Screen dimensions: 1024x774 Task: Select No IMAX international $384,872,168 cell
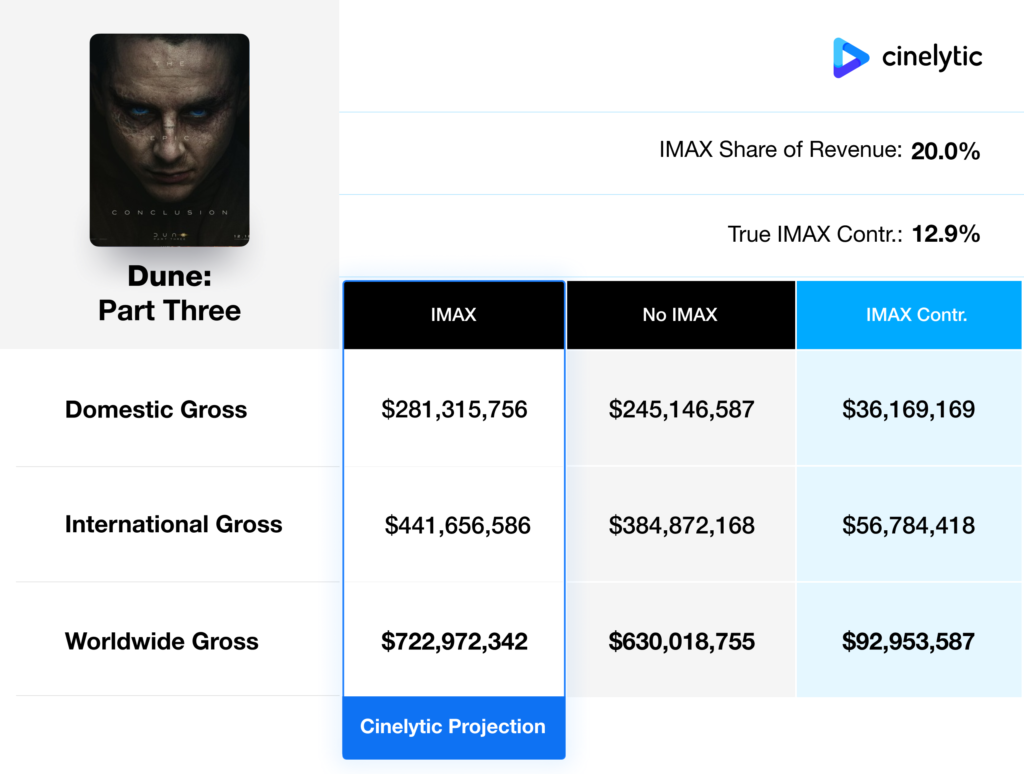[681, 525]
